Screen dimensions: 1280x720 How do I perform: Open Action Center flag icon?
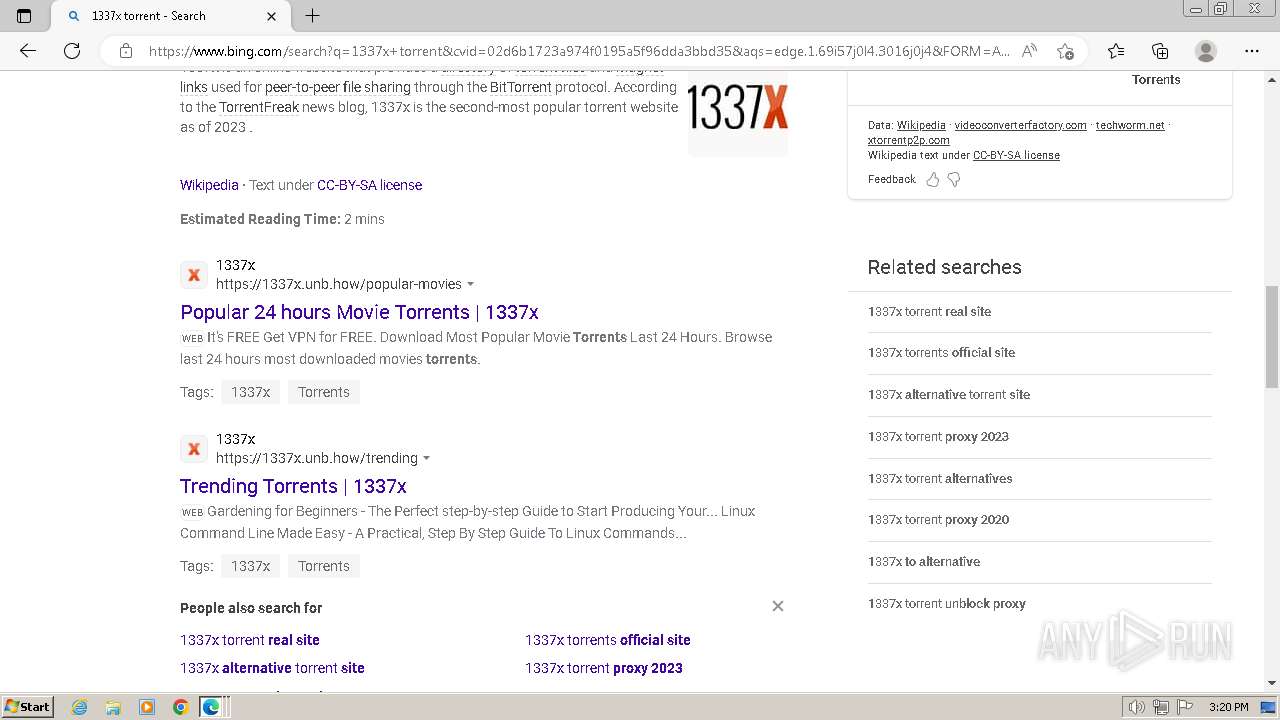pyautogui.click(x=1184, y=707)
